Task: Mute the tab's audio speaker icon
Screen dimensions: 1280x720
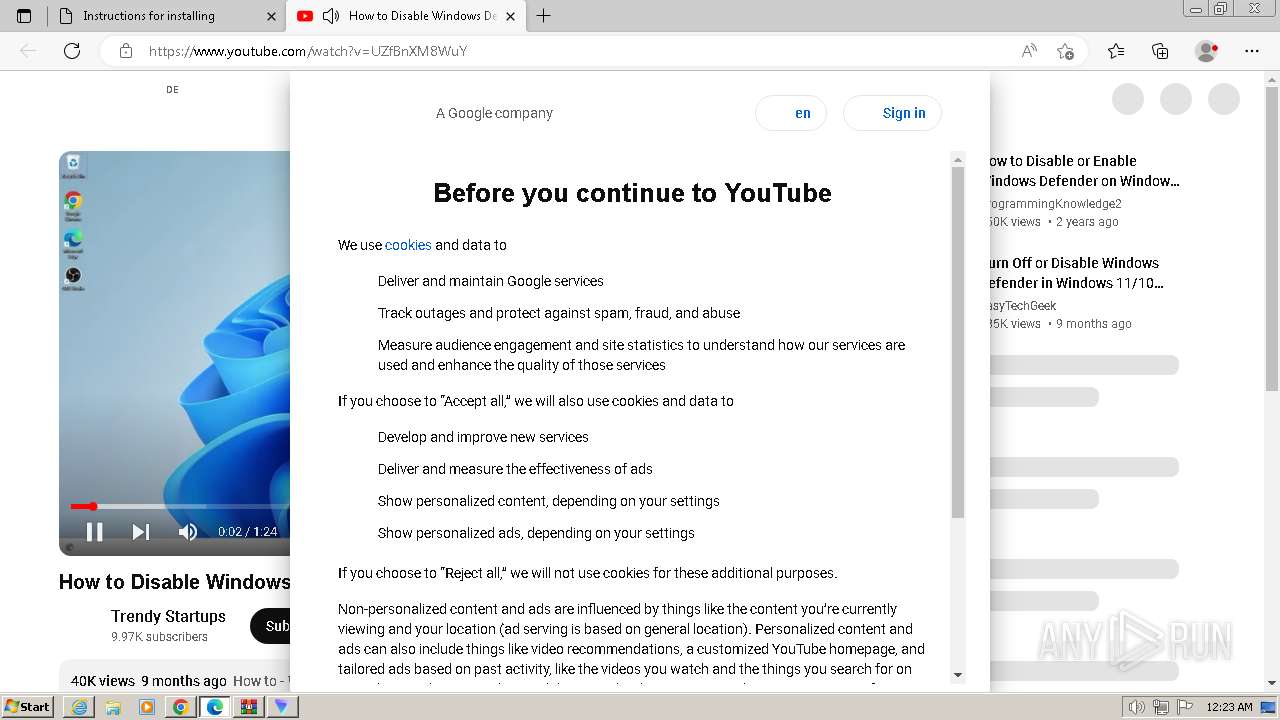Action: pos(331,16)
